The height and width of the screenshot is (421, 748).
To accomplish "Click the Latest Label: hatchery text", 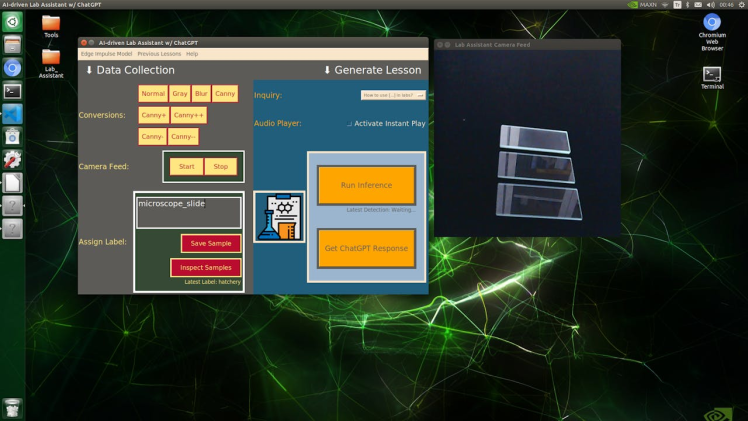I will point(212,282).
